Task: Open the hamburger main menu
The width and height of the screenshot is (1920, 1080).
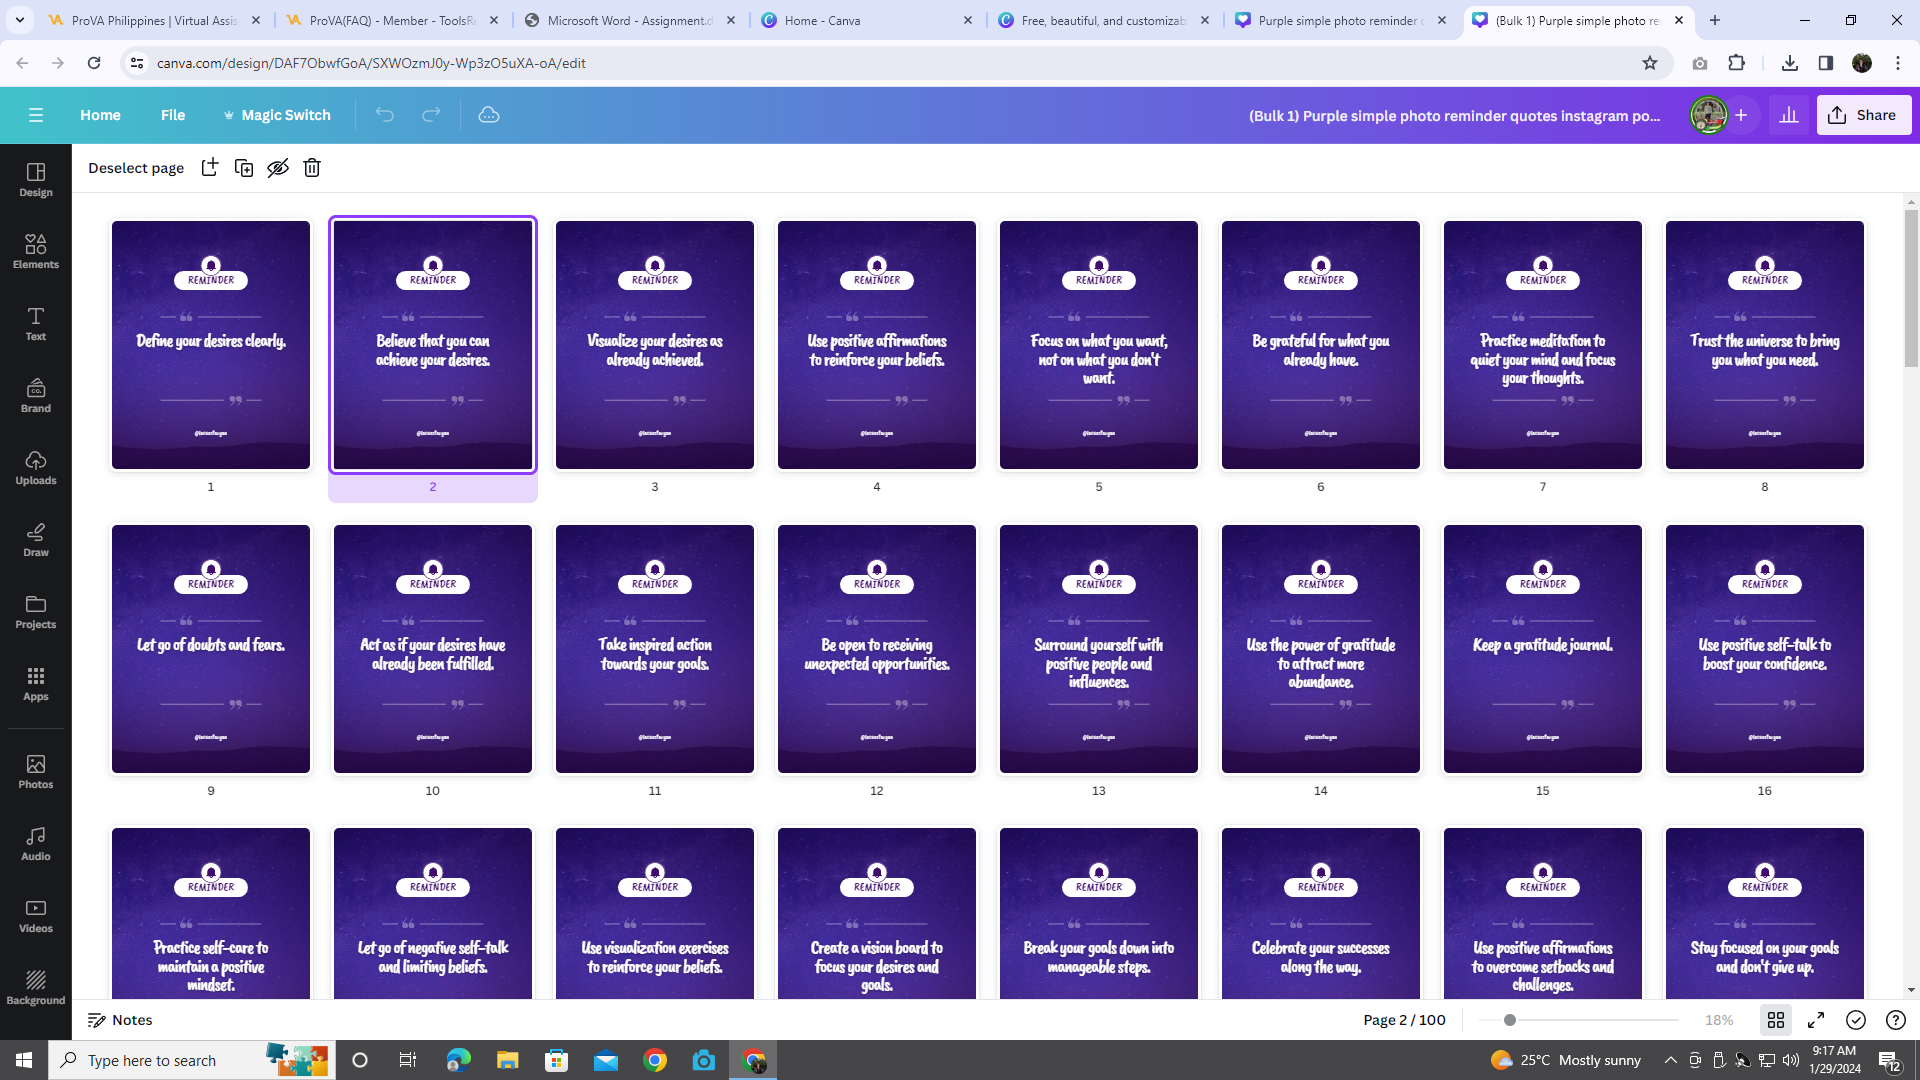Action: [36, 115]
